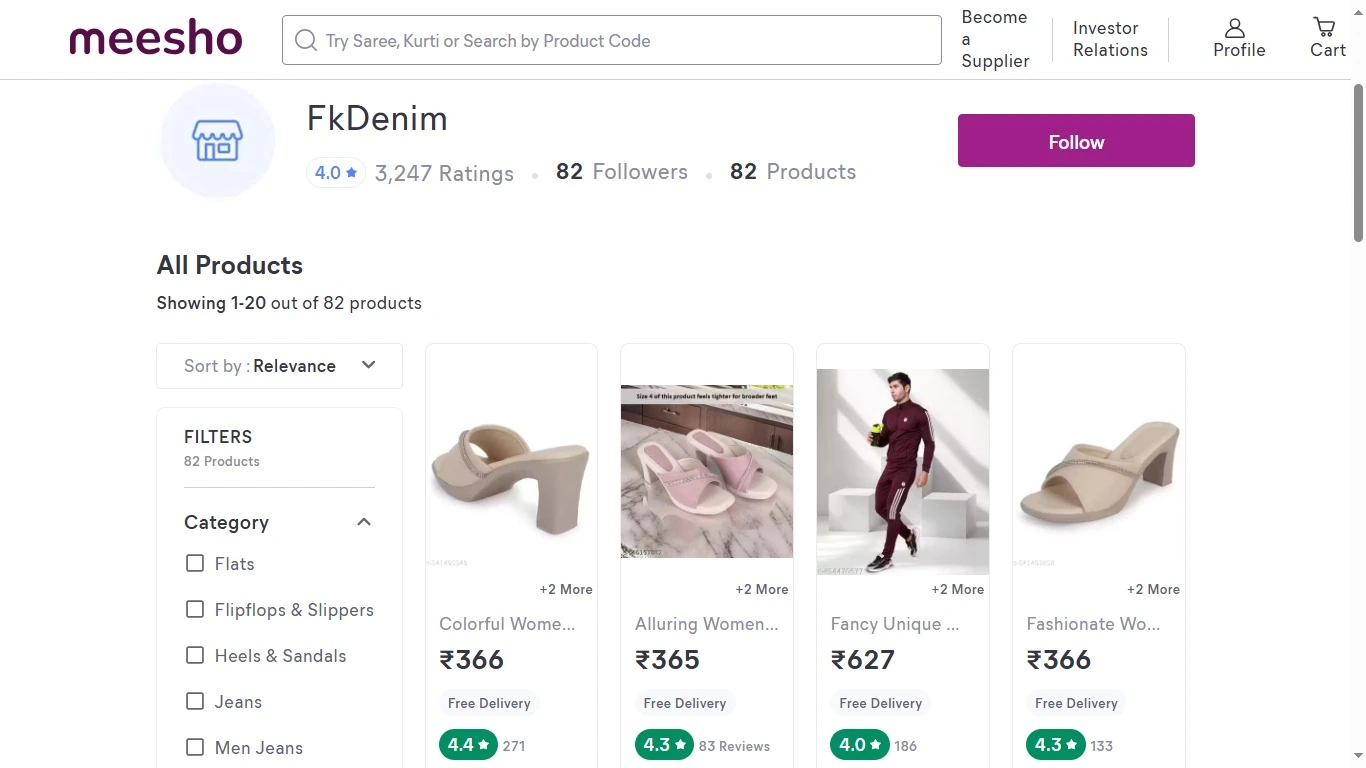Click the 4.0 rating badge on tracksuit product

click(x=860, y=745)
